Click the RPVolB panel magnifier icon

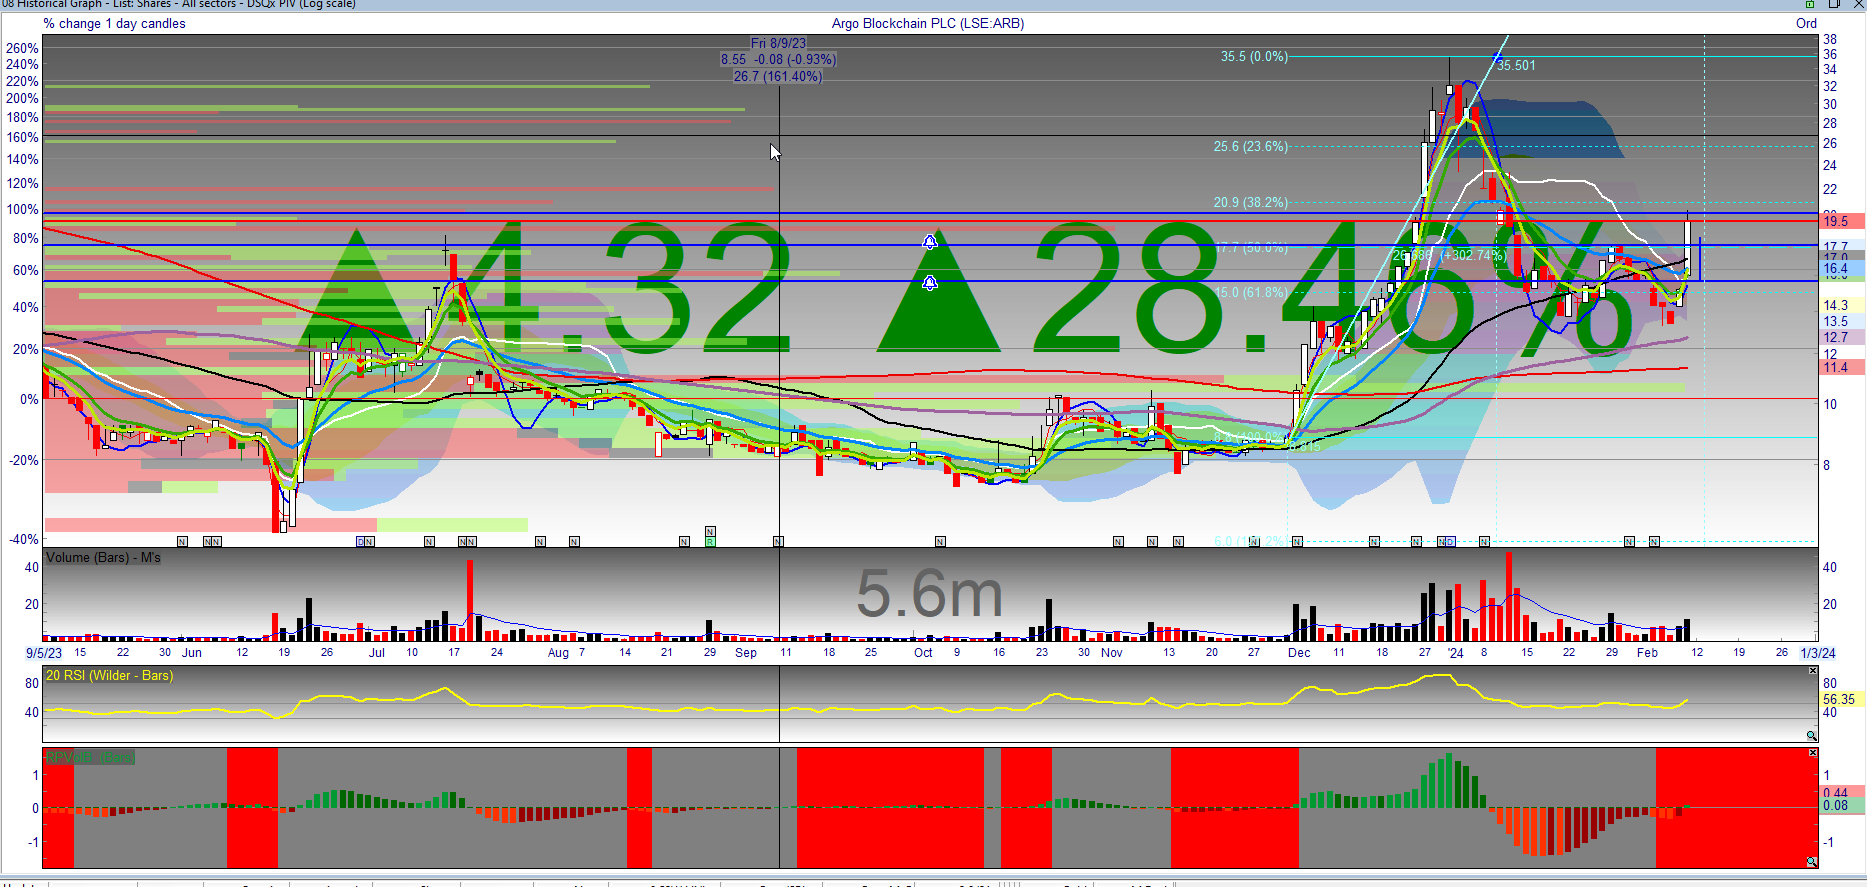pyautogui.click(x=1811, y=862)
